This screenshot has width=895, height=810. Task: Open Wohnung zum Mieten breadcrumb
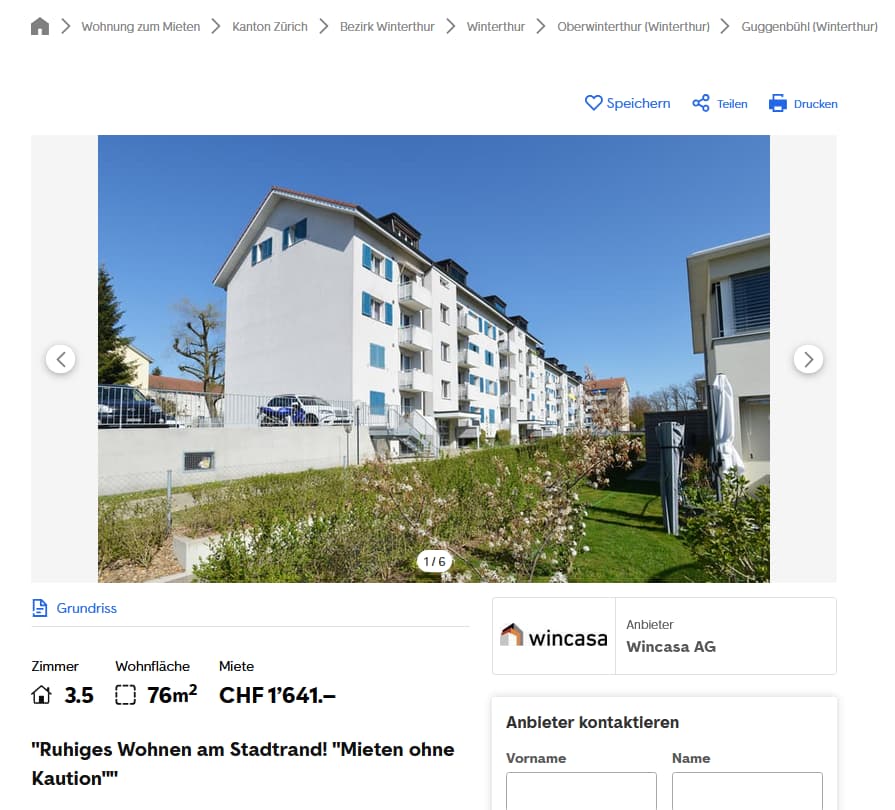pos(140,27)
